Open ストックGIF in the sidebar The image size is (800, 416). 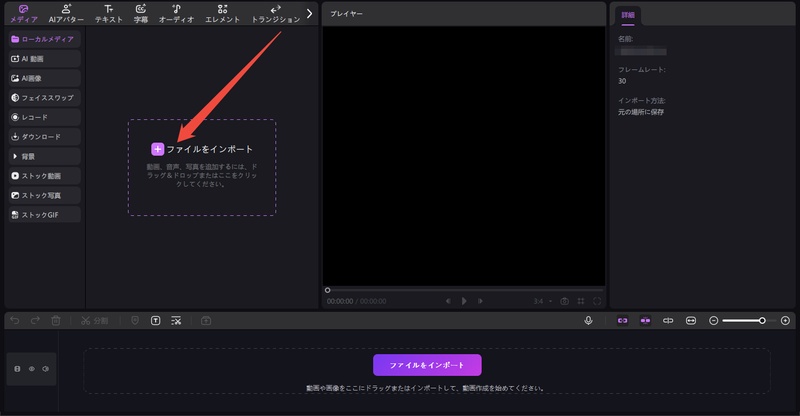pos(45,215)
